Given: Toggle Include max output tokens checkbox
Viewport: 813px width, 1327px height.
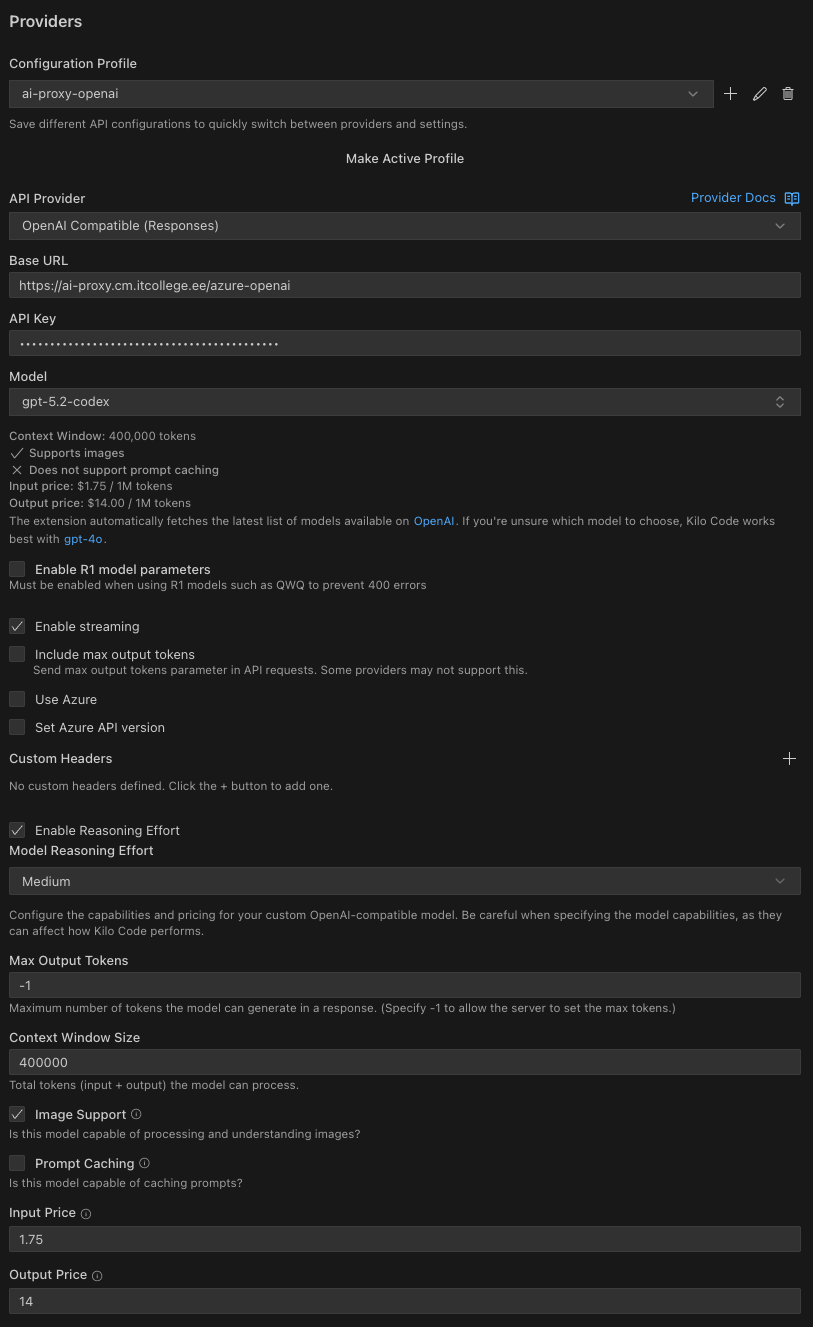Looking at the screenshot, I should pos(17,654).
